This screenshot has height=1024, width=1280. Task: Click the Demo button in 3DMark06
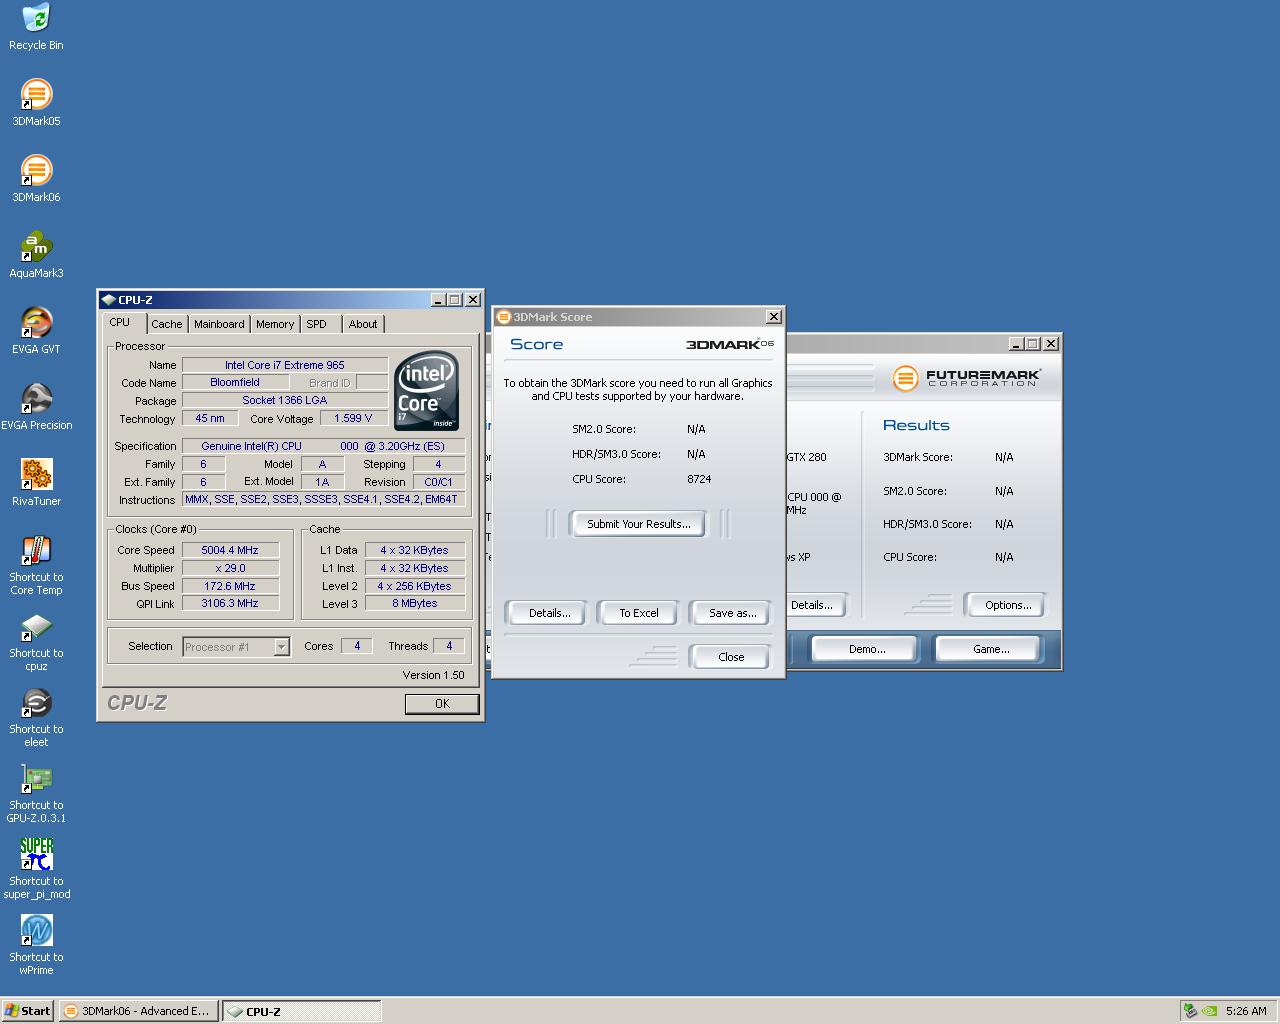[866, 649]
